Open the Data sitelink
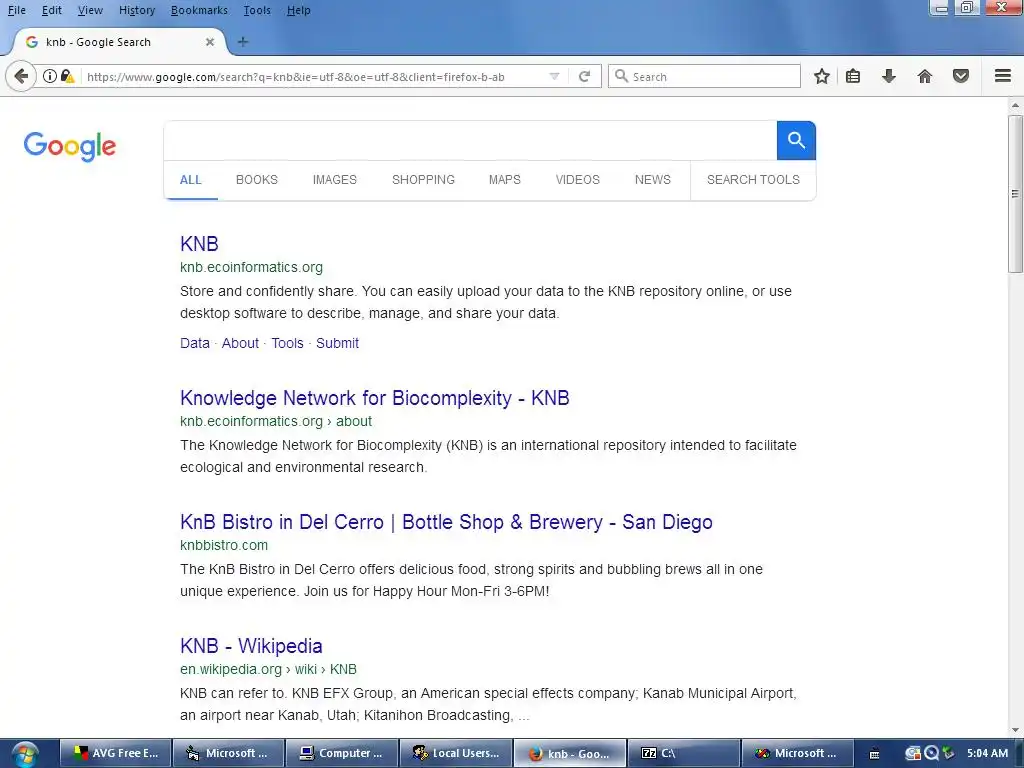 (x=195, y=343)
